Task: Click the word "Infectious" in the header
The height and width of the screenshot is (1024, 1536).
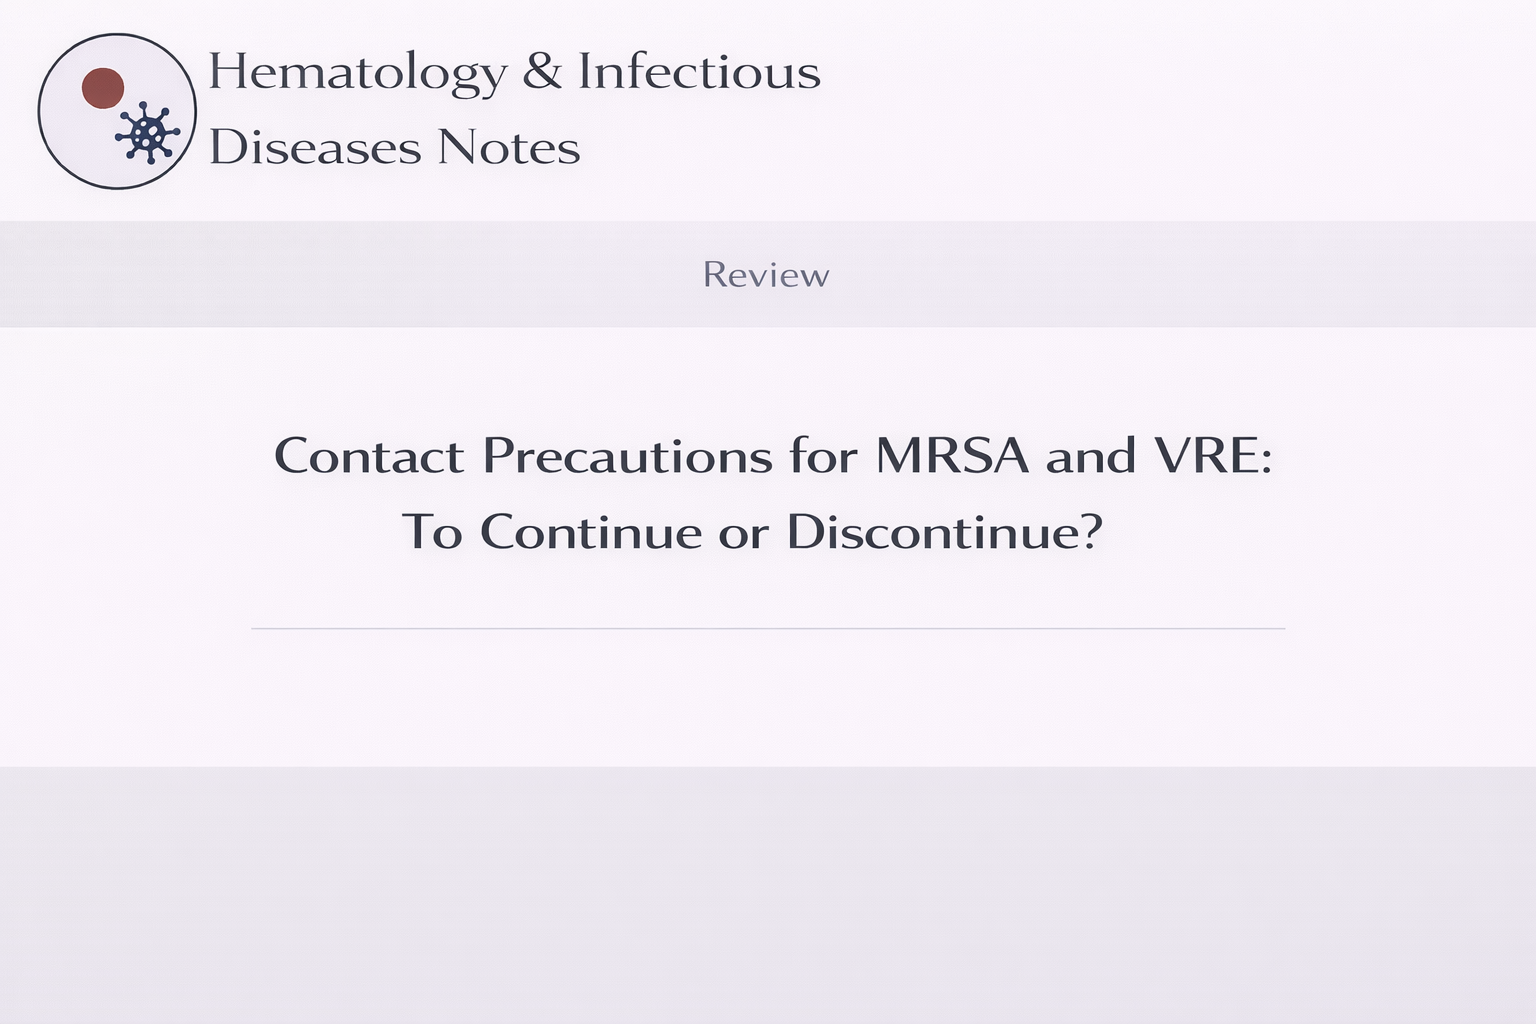Action: [x=699, y=72]
